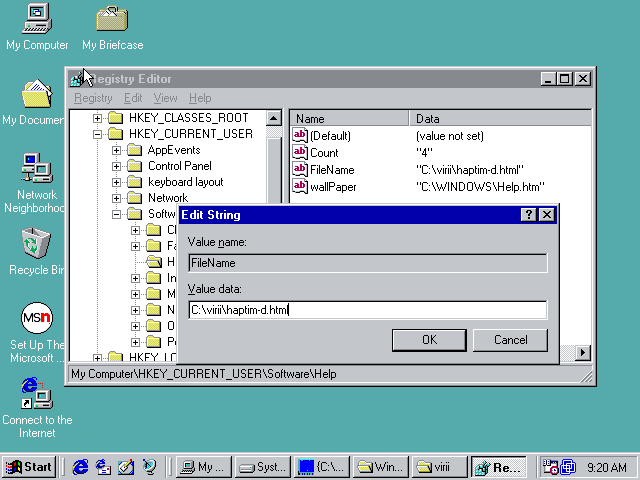
Task: Click the View Channels quick launch icon
Action: pos(149,467)
